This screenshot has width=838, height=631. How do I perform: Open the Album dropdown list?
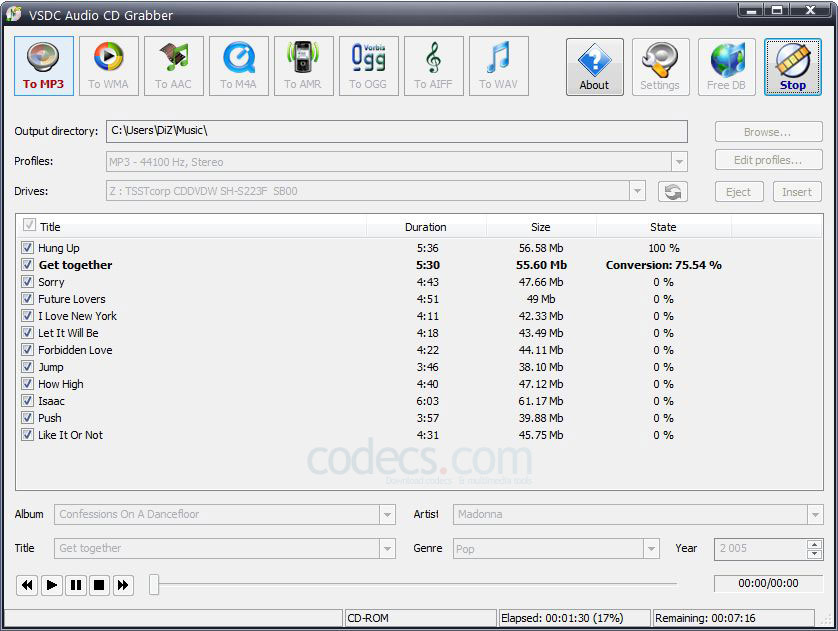(387, 515)
